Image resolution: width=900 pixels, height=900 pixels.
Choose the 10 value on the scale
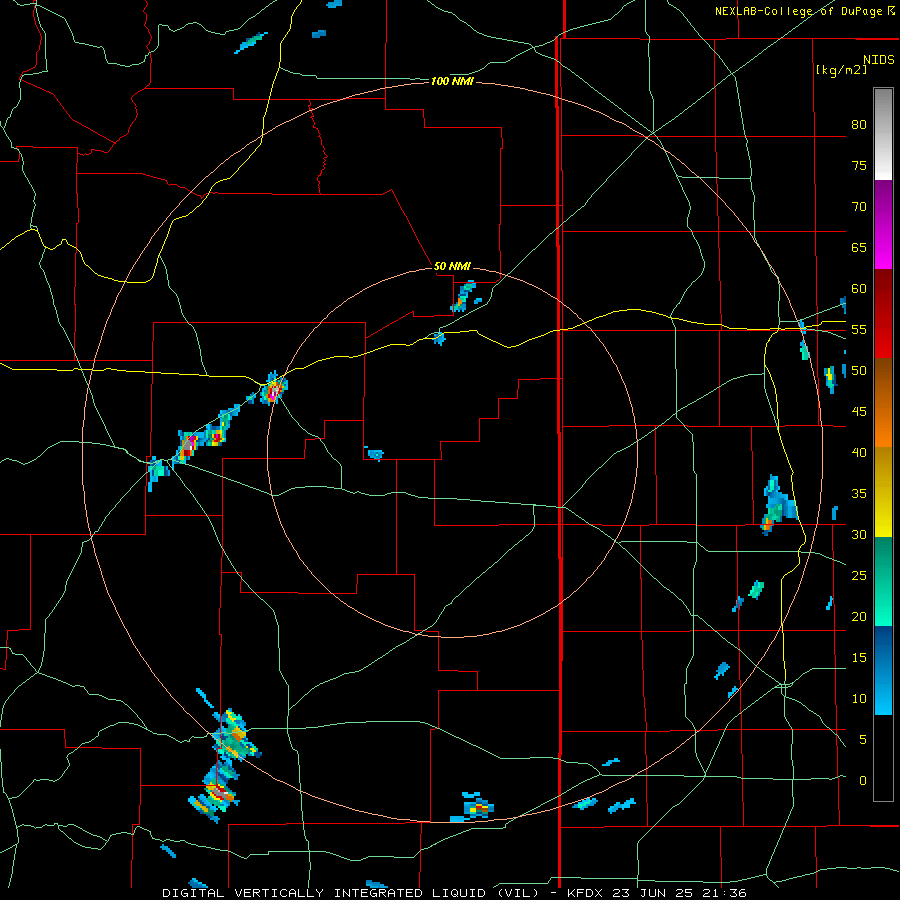click(859, 699)
